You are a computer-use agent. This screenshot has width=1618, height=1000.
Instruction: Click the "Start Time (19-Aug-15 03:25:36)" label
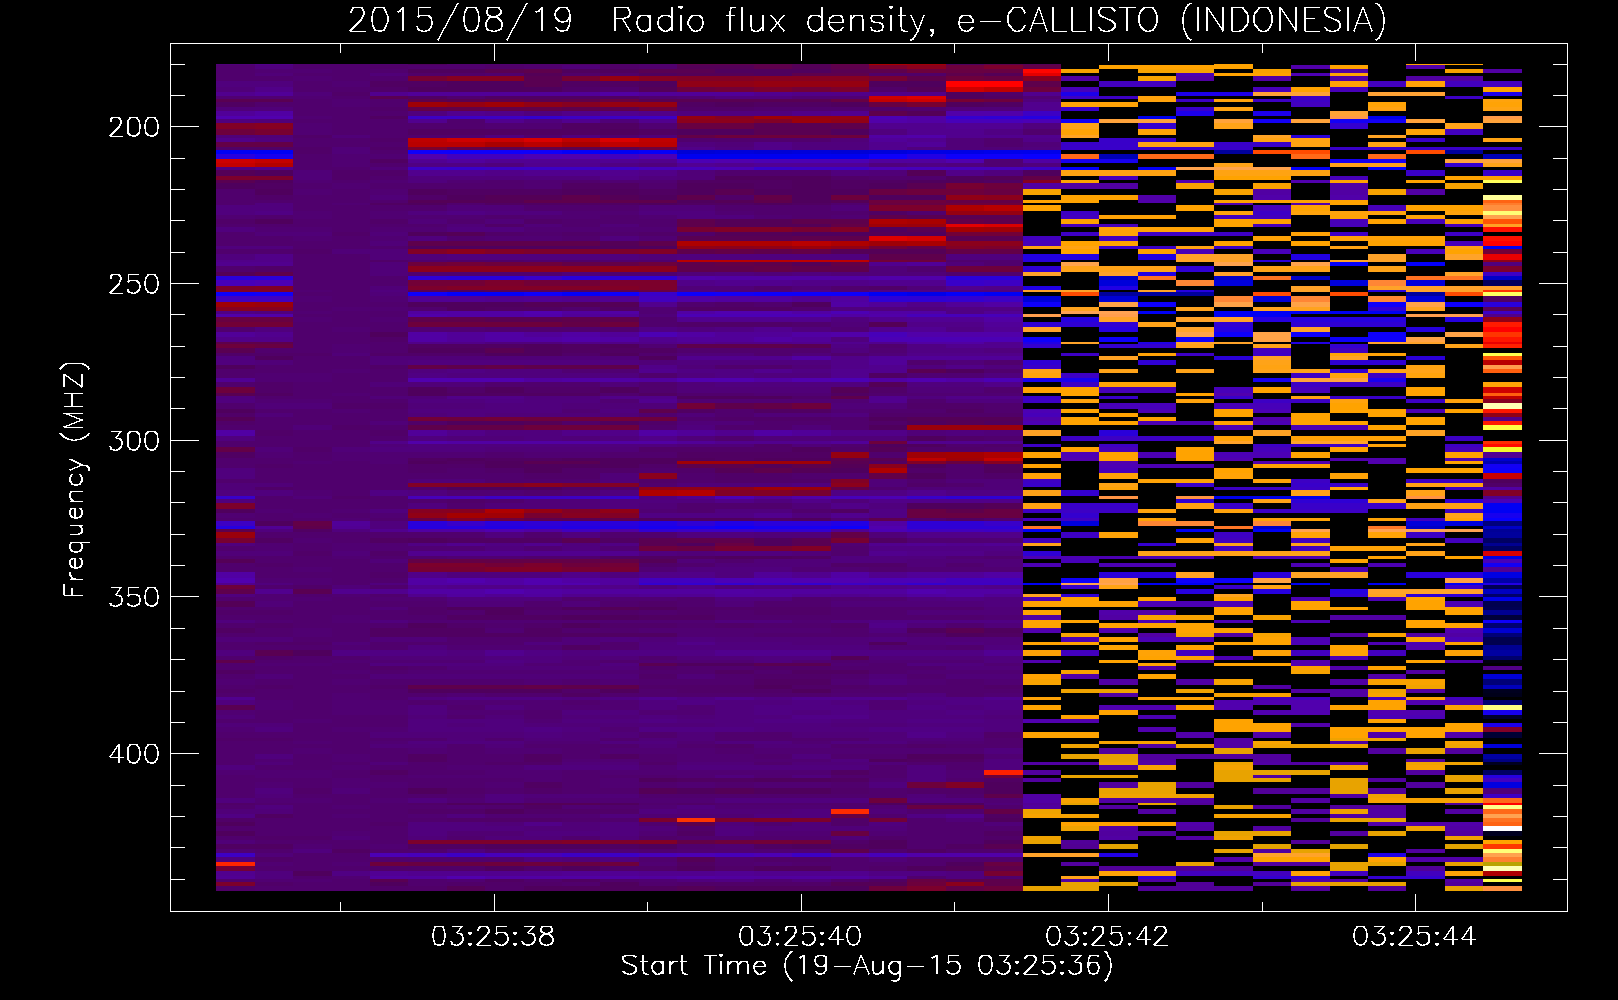click(x=867, y=966)
